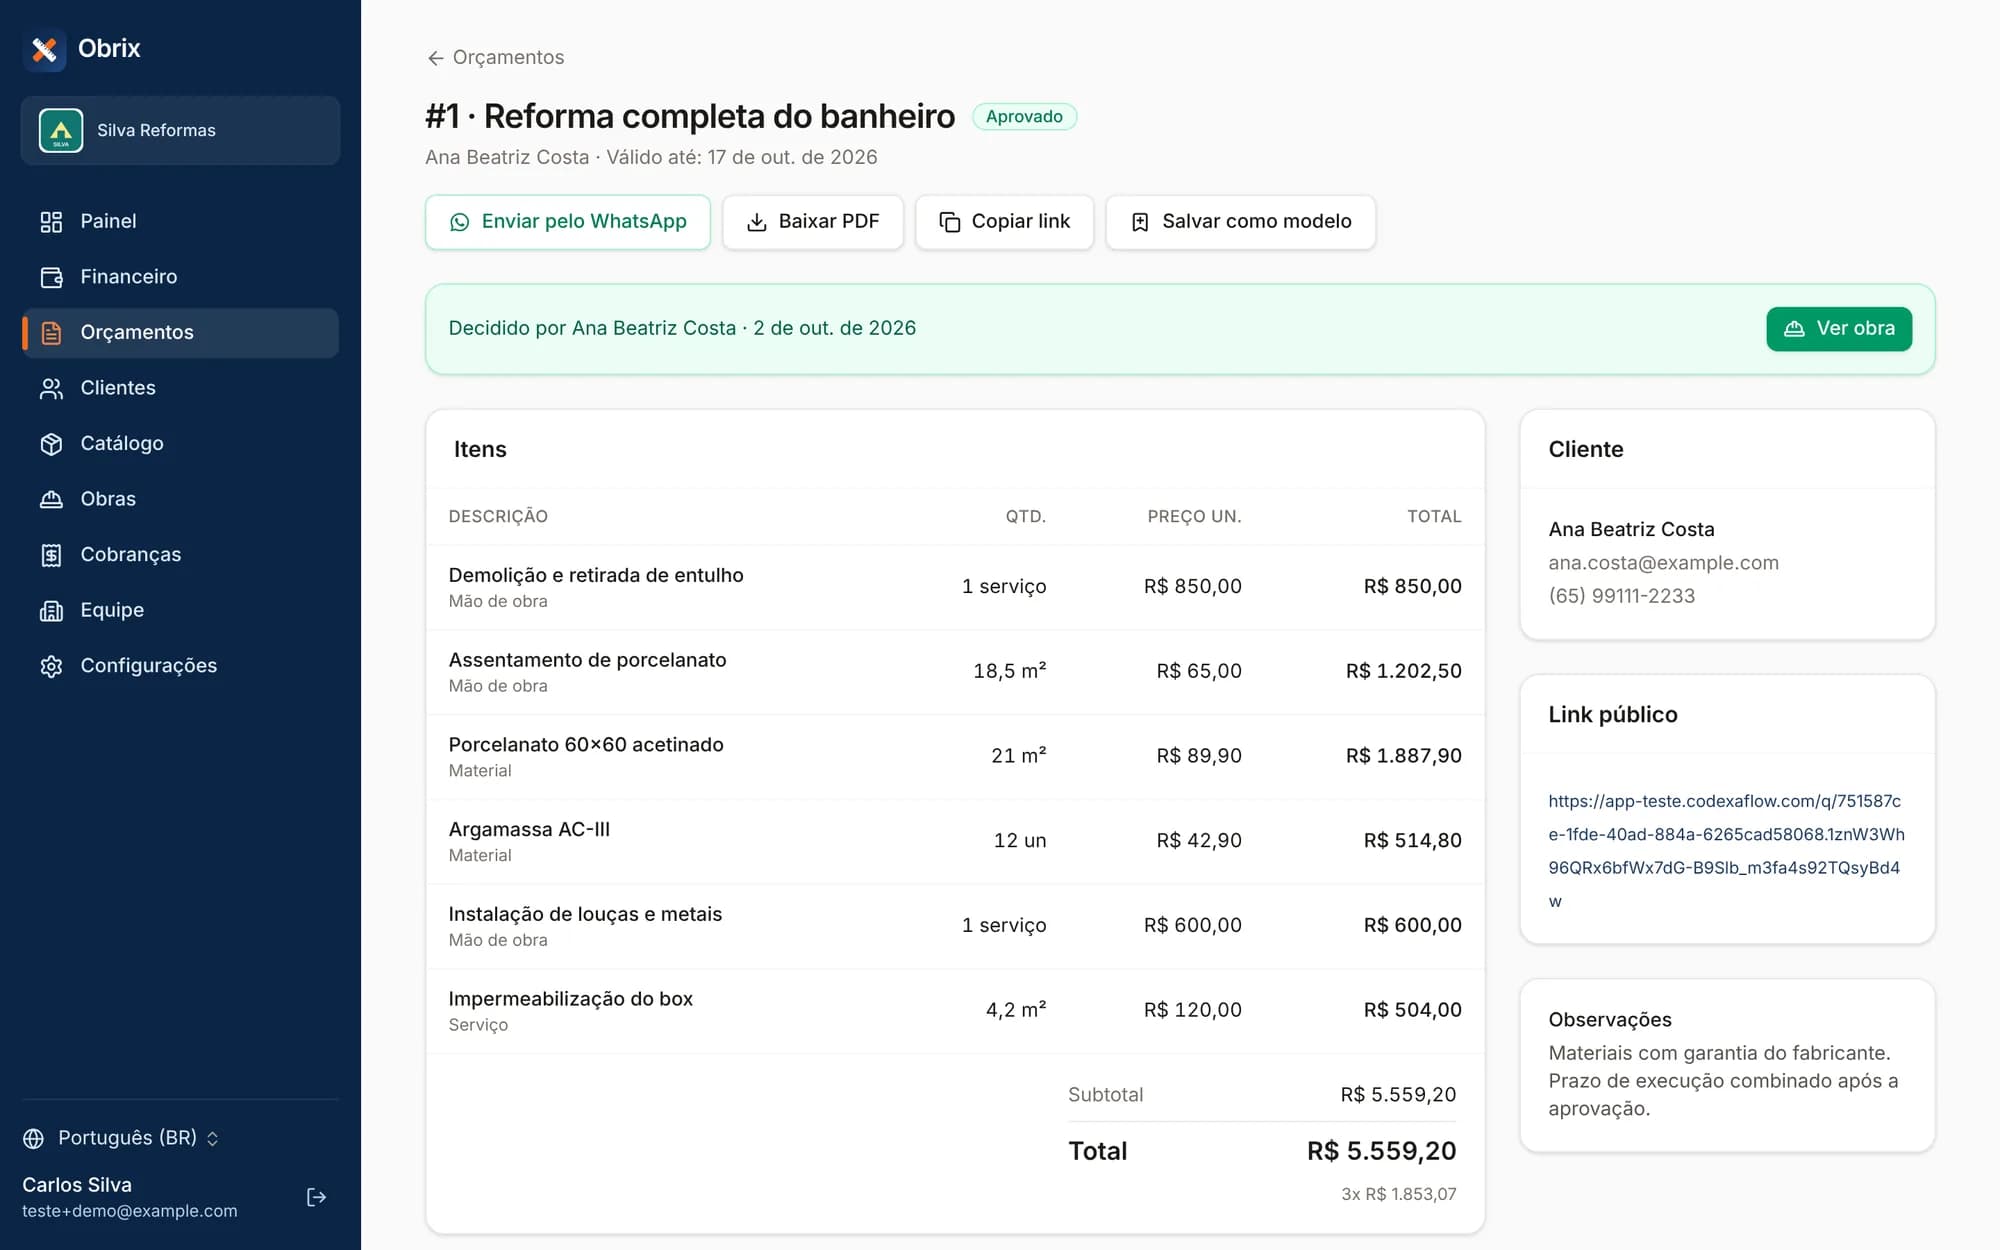Viewport: 2000px width, 1250px height.
Task: Open the Painel menu item
Action: 180,222
